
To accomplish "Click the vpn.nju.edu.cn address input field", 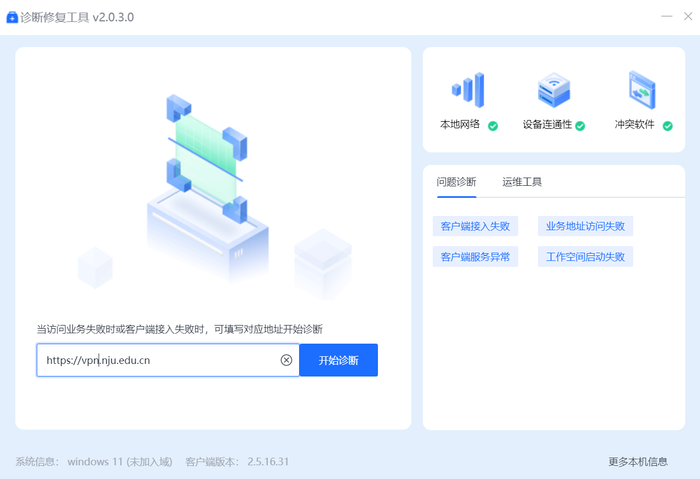I will coord(167,360).
